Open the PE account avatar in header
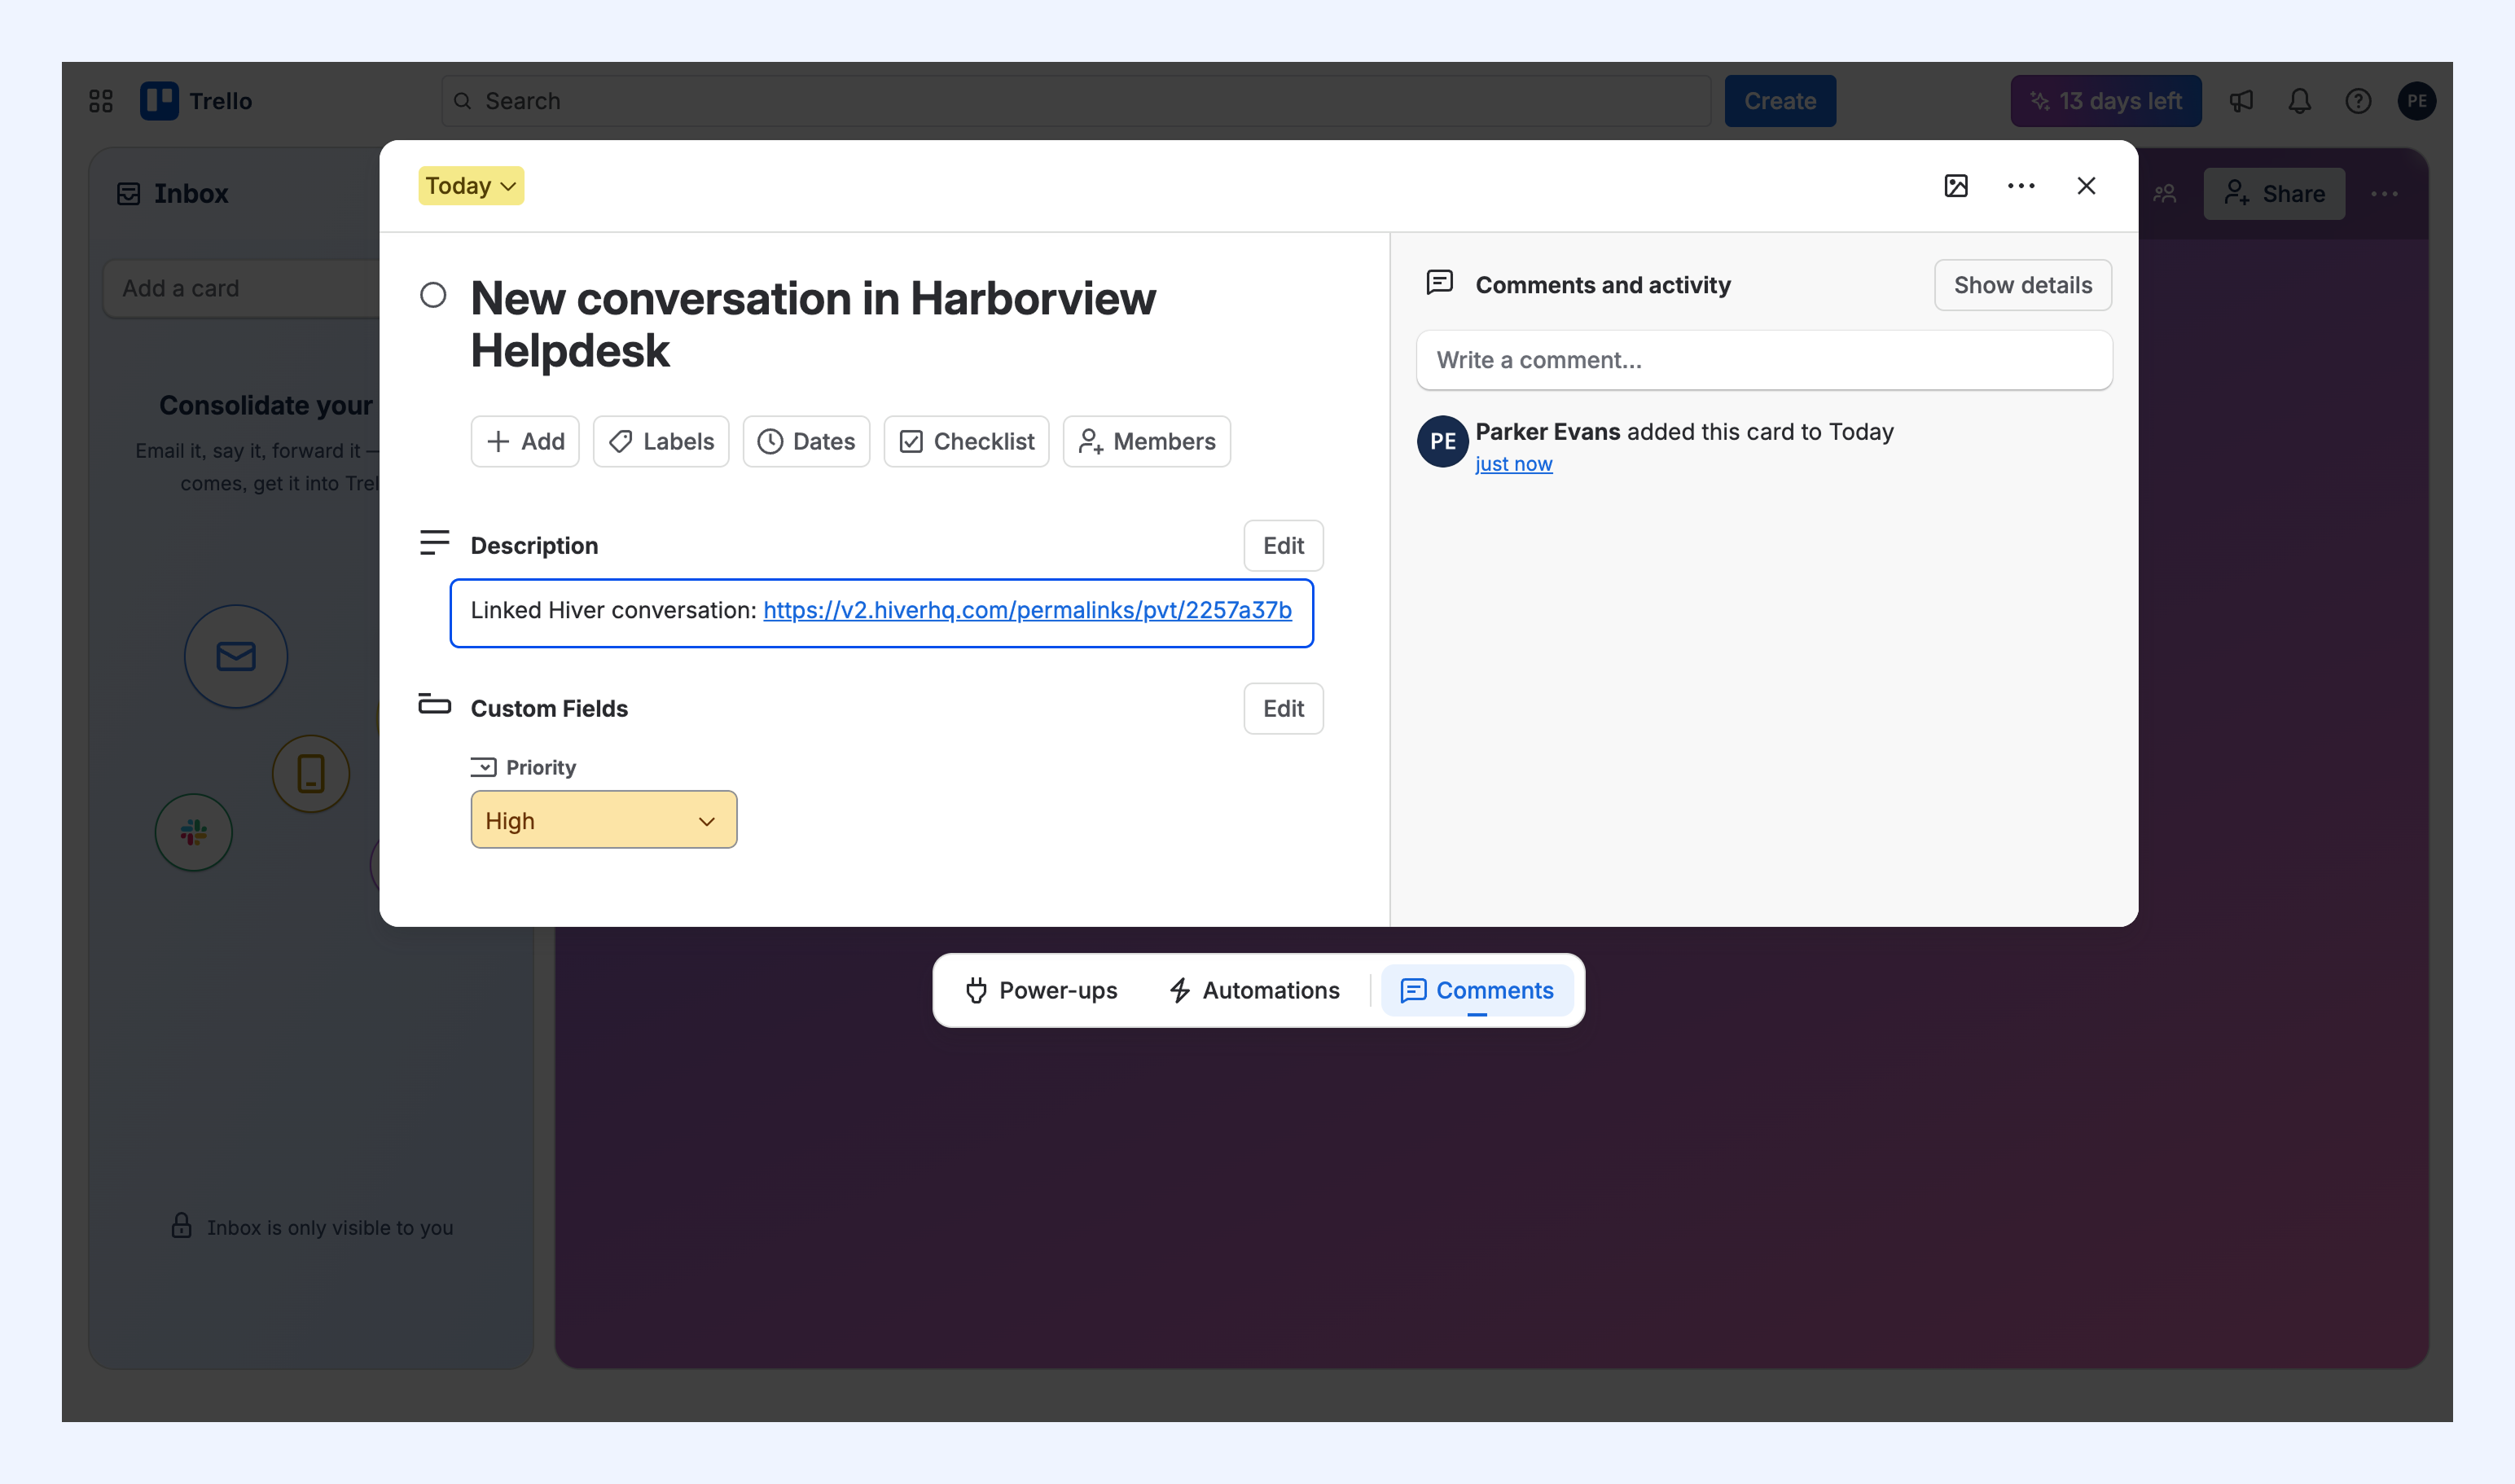Screen dimensions: 2515x1484 (x=2416, y=101)
